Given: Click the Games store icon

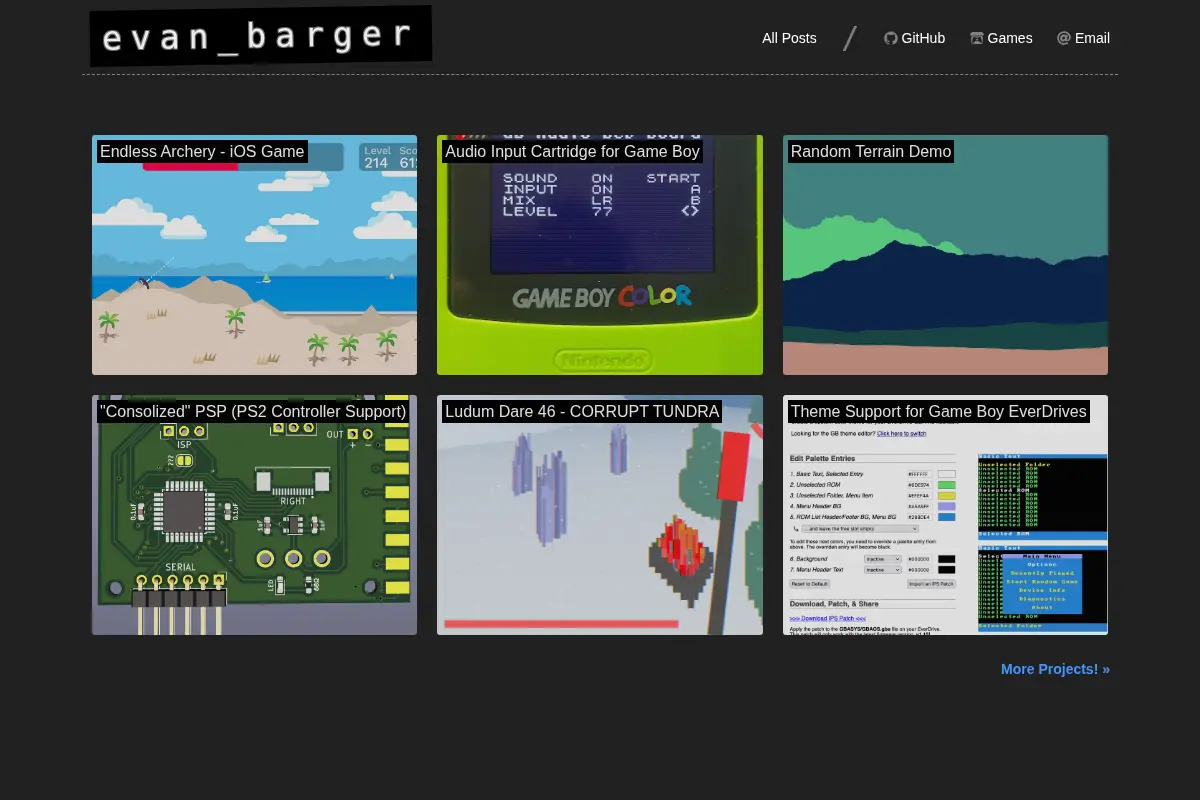Looking at the screenshot, I should pos(977,38).
